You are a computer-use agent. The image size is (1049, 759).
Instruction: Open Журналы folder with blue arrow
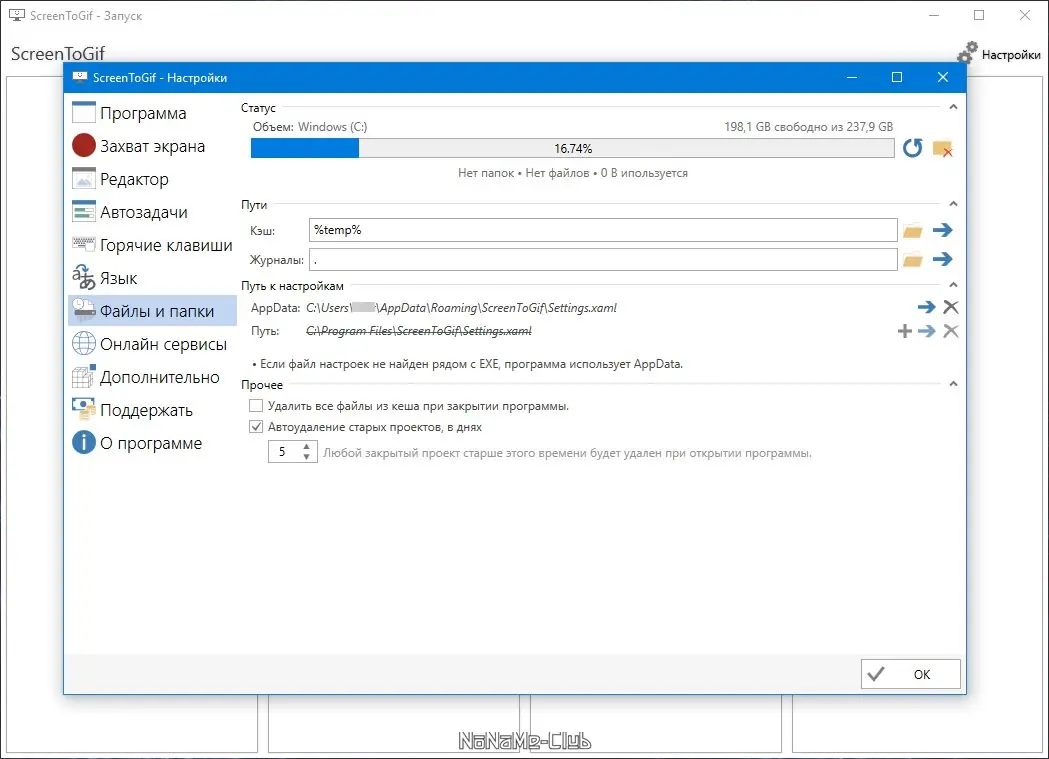(943, 259)
